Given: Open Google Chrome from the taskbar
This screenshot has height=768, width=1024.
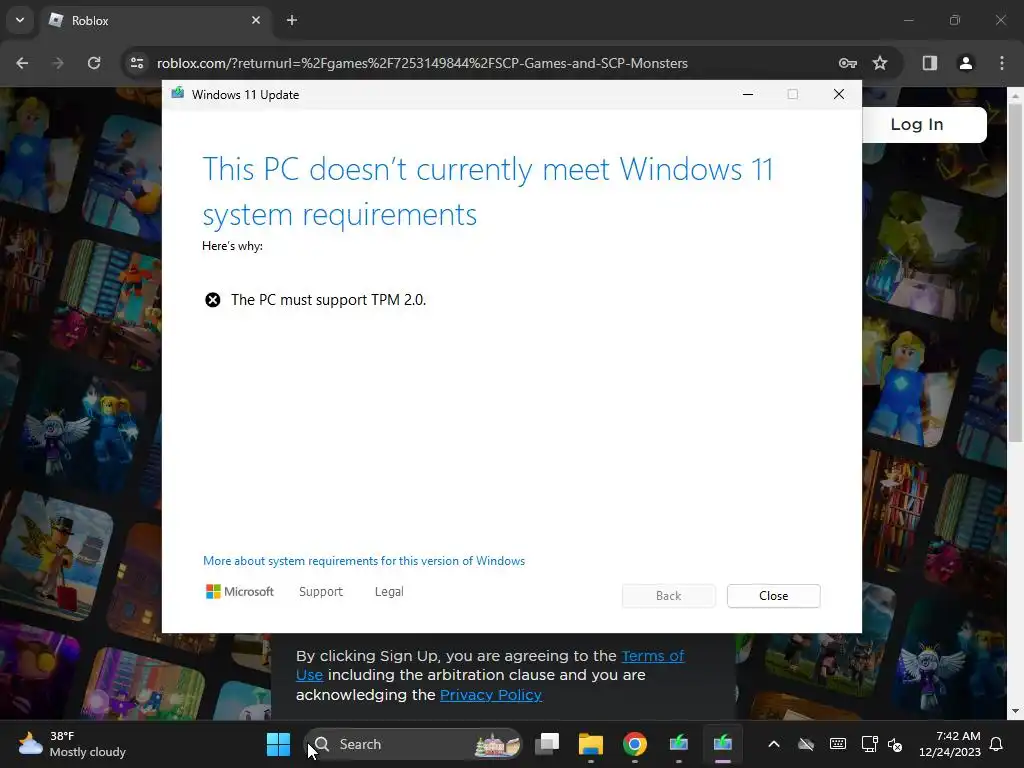Looking at the screenshot, I should (x=635, y=744).
